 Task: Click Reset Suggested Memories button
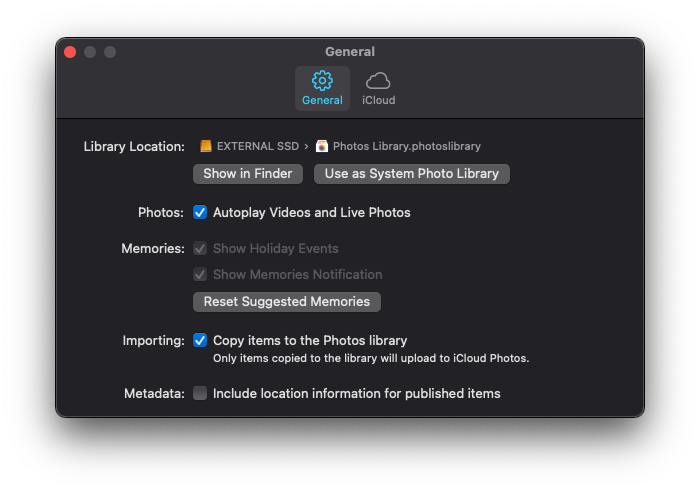(x=287, y=302)
